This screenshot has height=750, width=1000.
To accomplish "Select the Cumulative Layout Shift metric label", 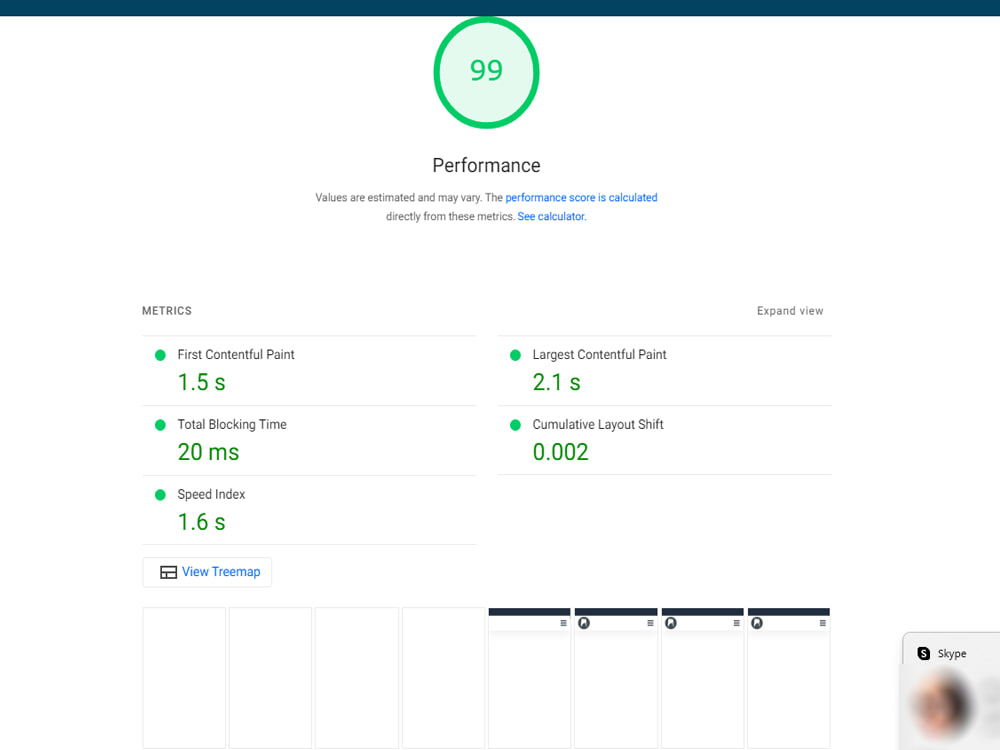I will tap(598, 425).
